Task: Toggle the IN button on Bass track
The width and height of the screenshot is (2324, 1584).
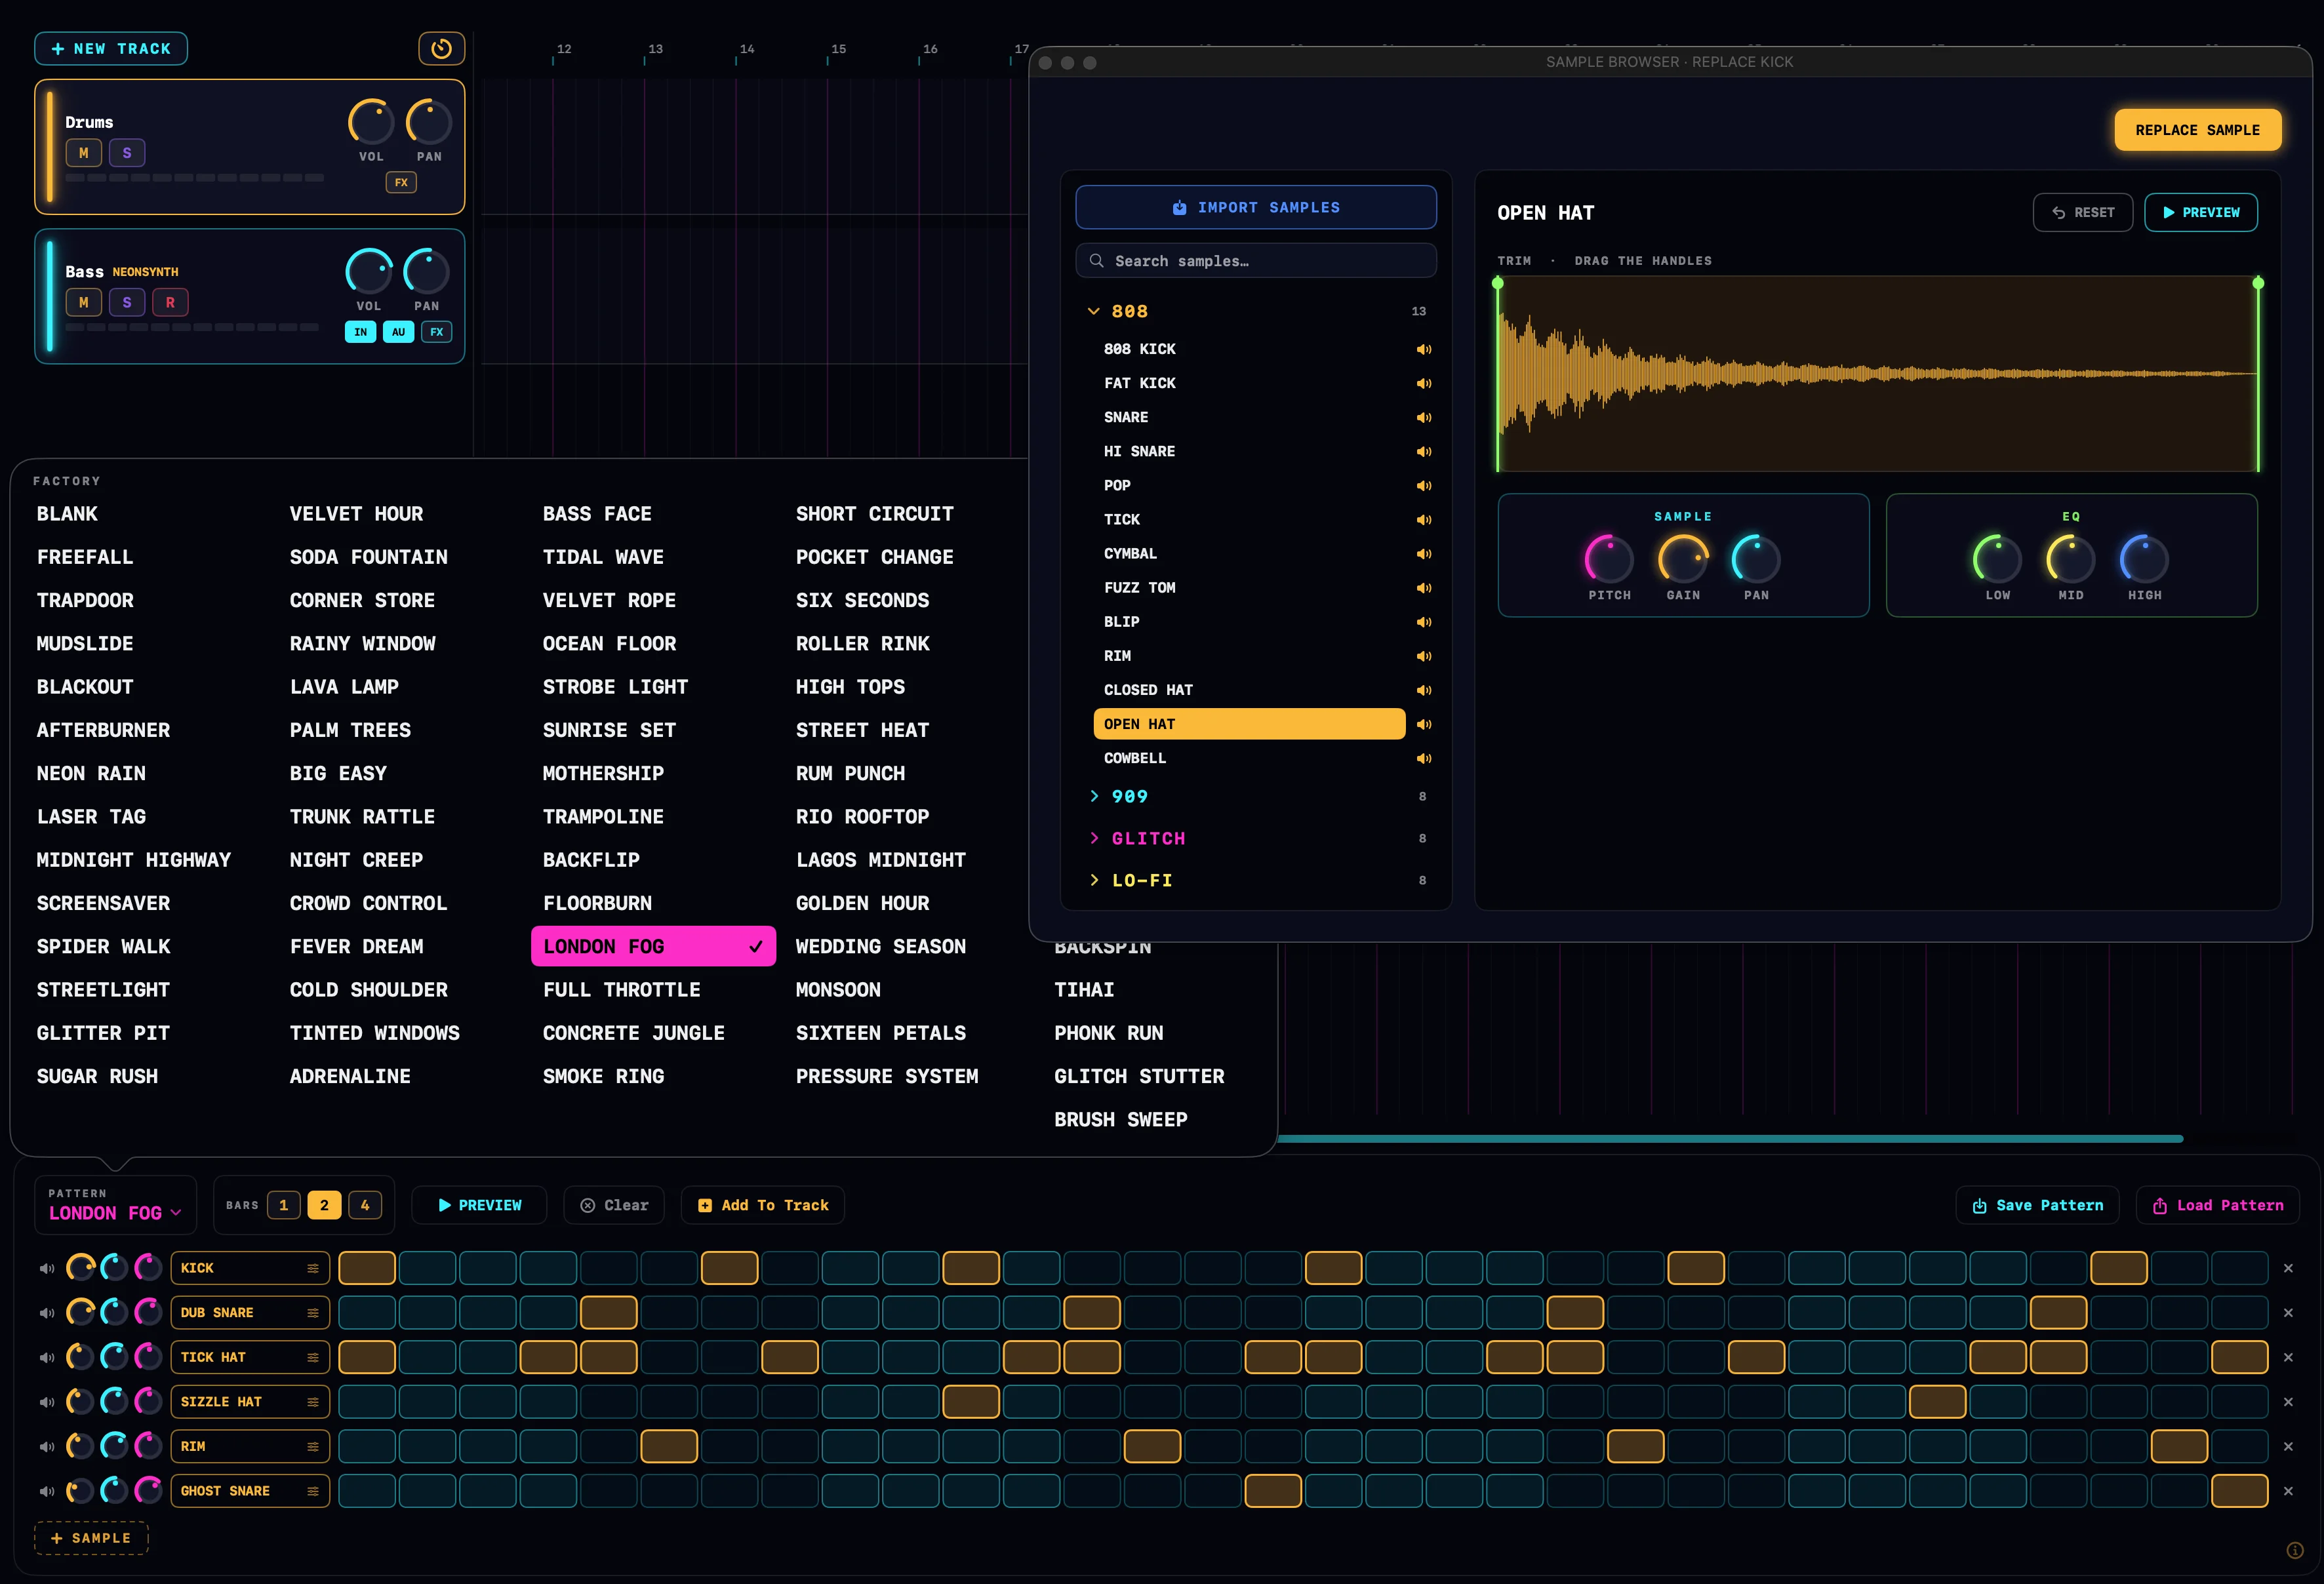Action: point(361,332)
